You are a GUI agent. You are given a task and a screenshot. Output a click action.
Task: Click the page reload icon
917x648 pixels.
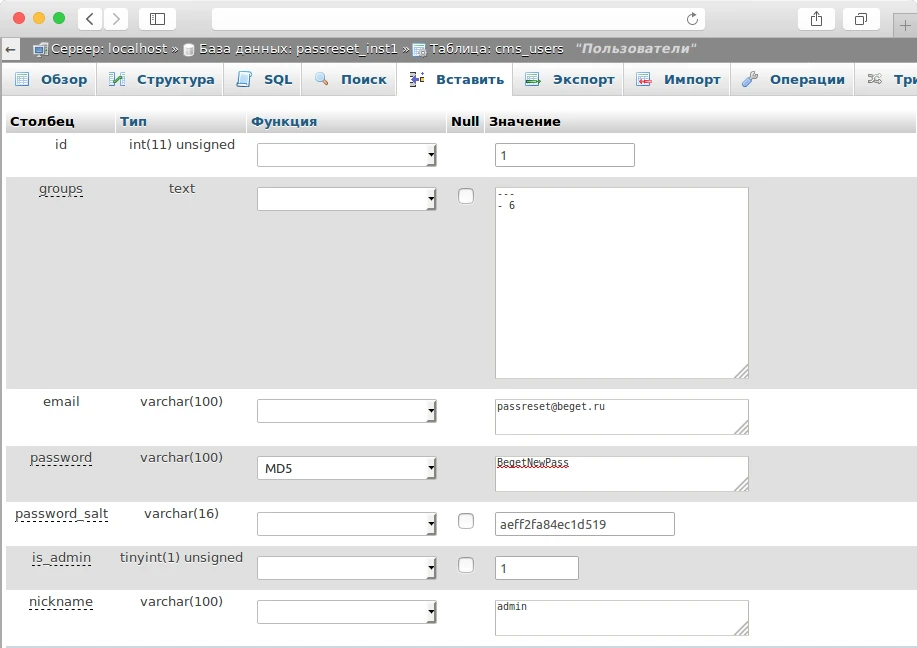coord(692,19)
